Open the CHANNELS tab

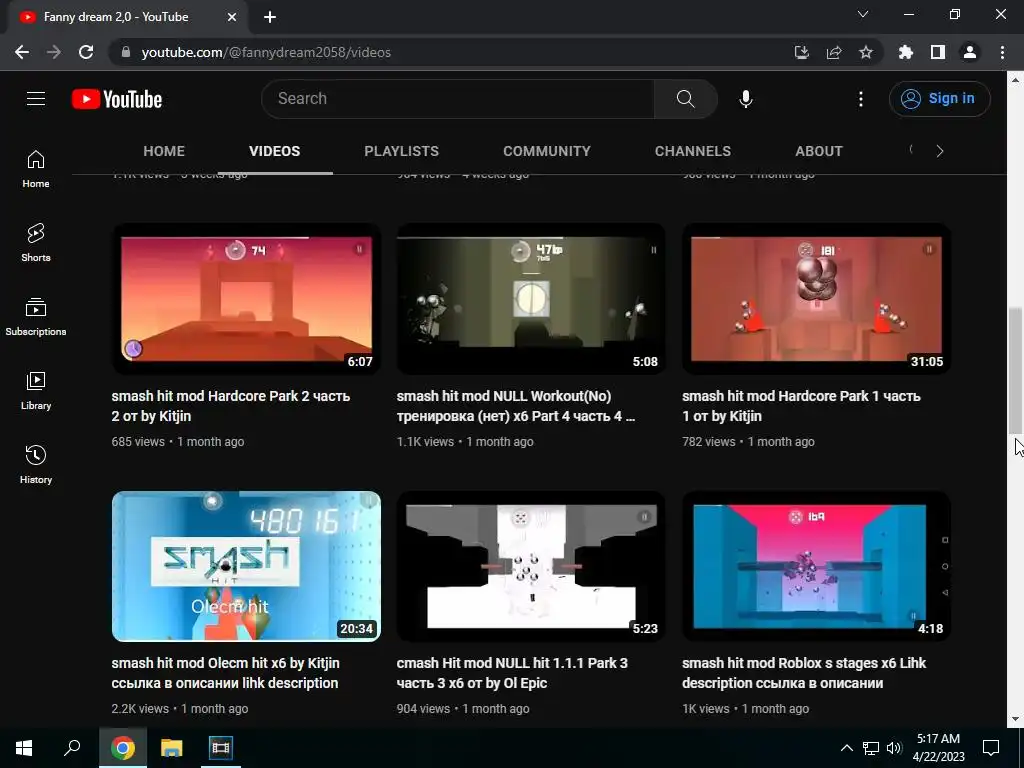point(693,151)
